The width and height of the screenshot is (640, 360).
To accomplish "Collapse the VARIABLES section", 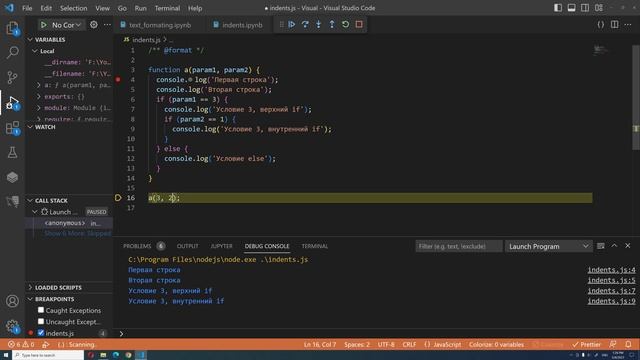I will 30,40.
